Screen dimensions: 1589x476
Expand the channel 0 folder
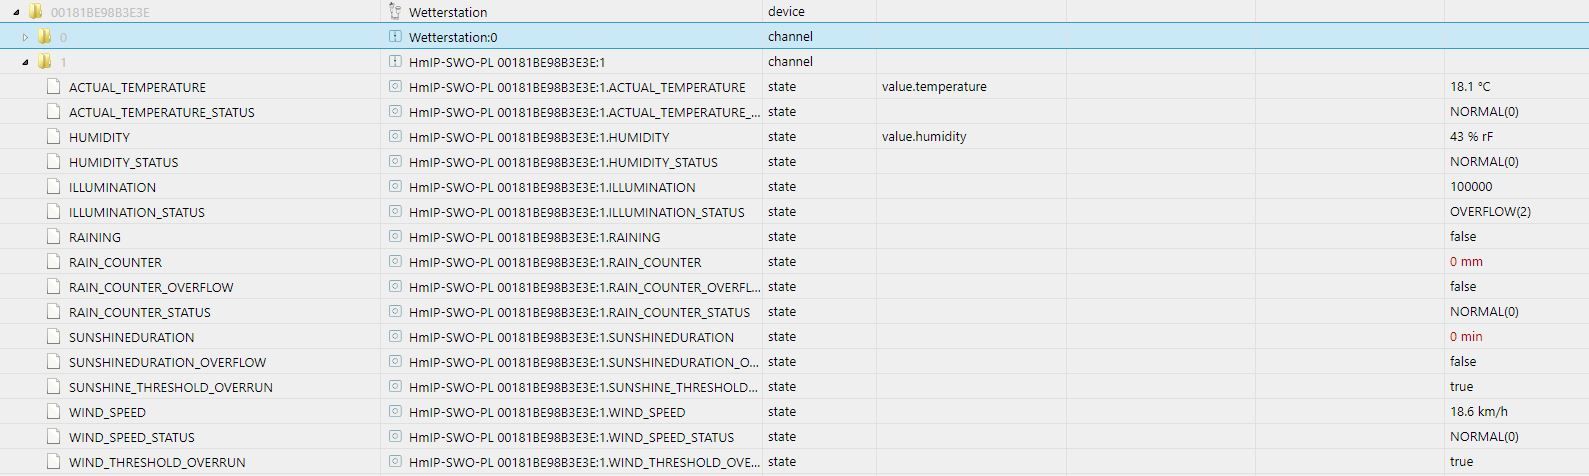click(x=26, y=37)
